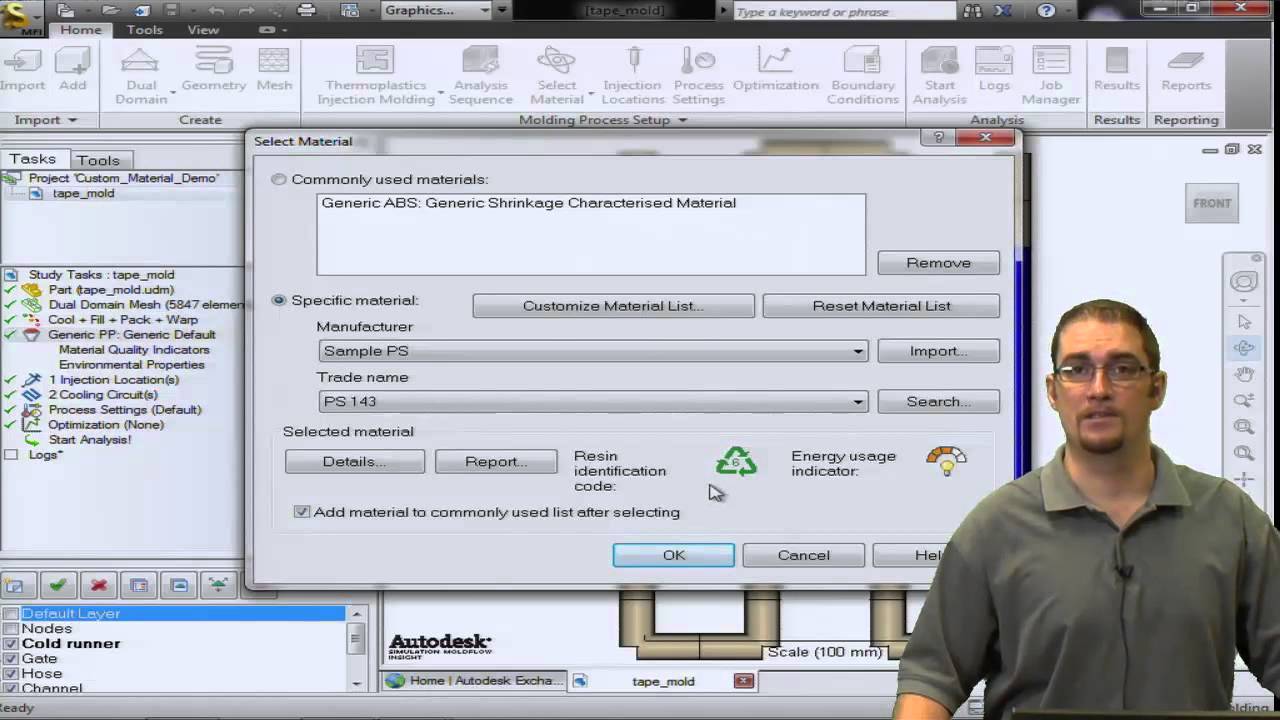
Task: Switch to the View ribbon tab
Action: [203, 30]
